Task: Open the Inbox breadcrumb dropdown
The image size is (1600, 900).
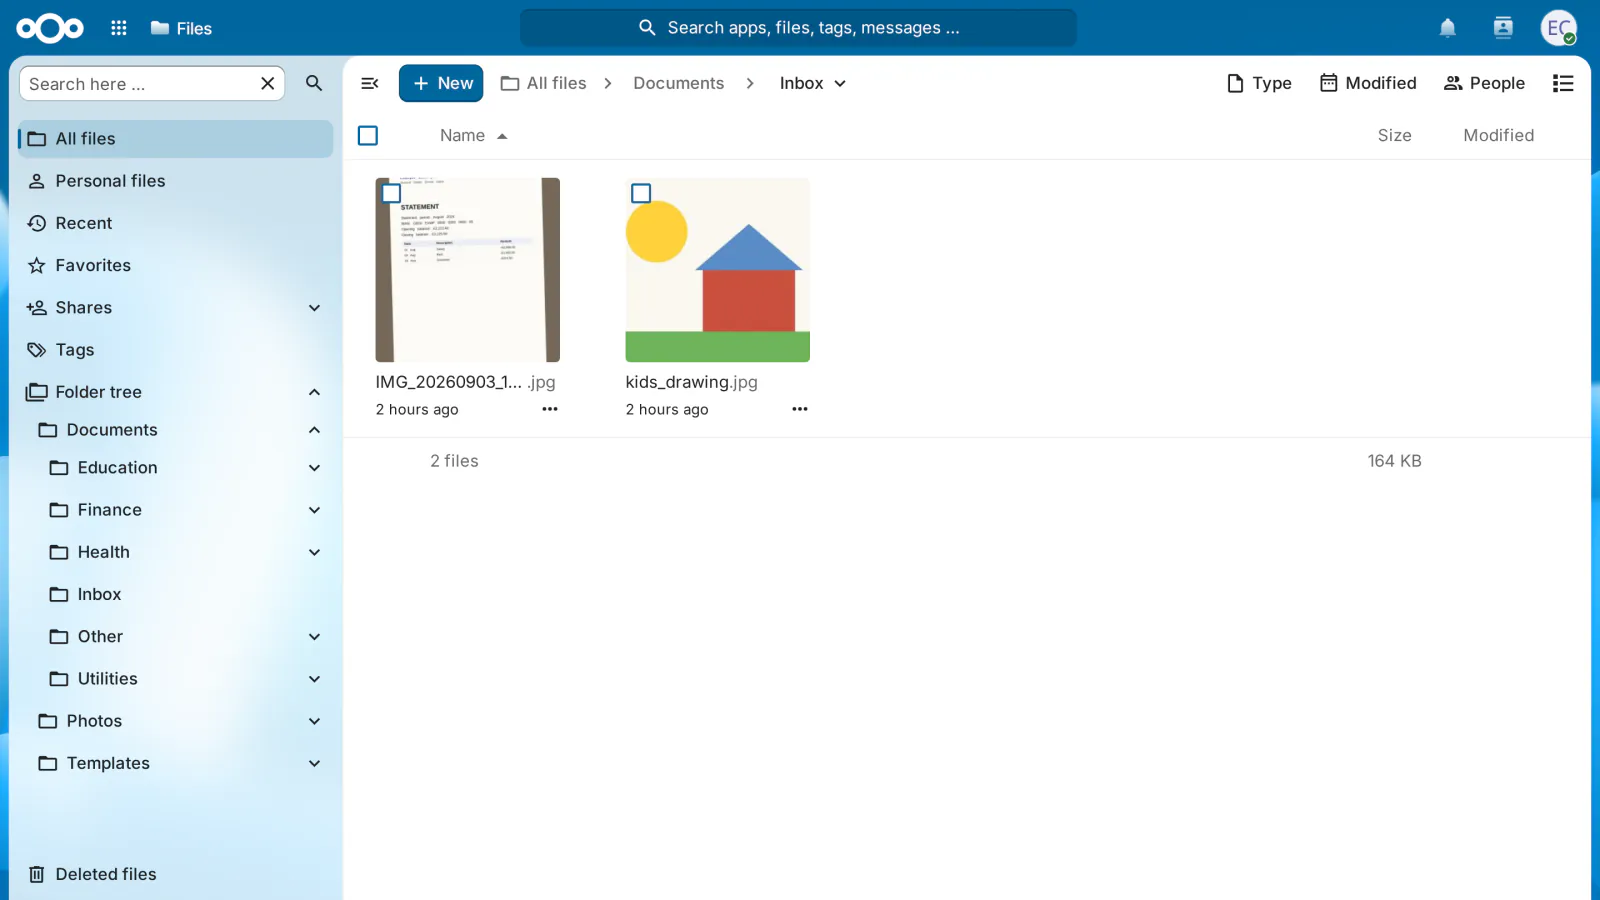Action: click(x=813, y=84)
